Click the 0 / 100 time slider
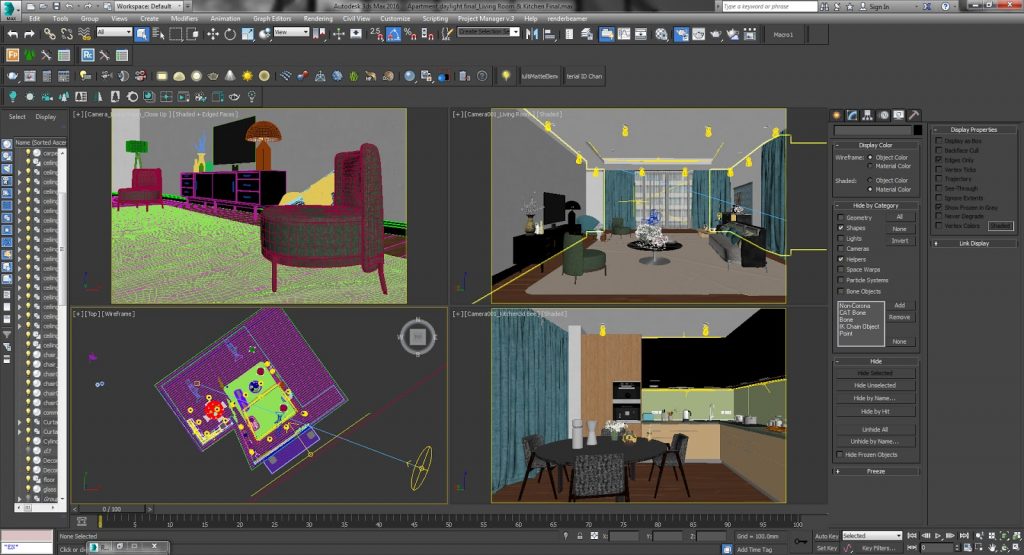Viewport: 1024px width, 555px height. tap(112, 509)
